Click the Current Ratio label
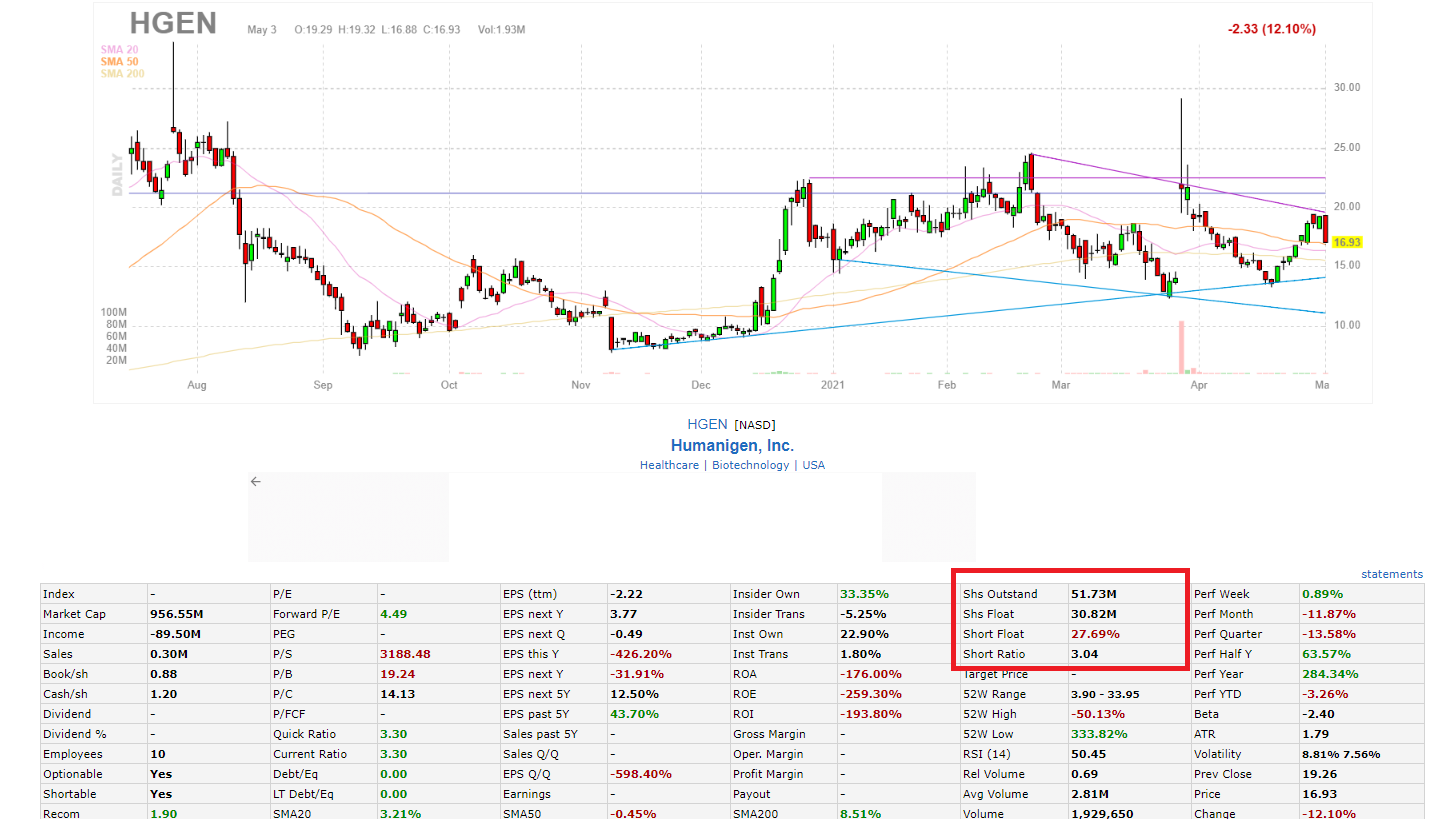The height and width of the screenshot is (819, 1433). [308, 754]
